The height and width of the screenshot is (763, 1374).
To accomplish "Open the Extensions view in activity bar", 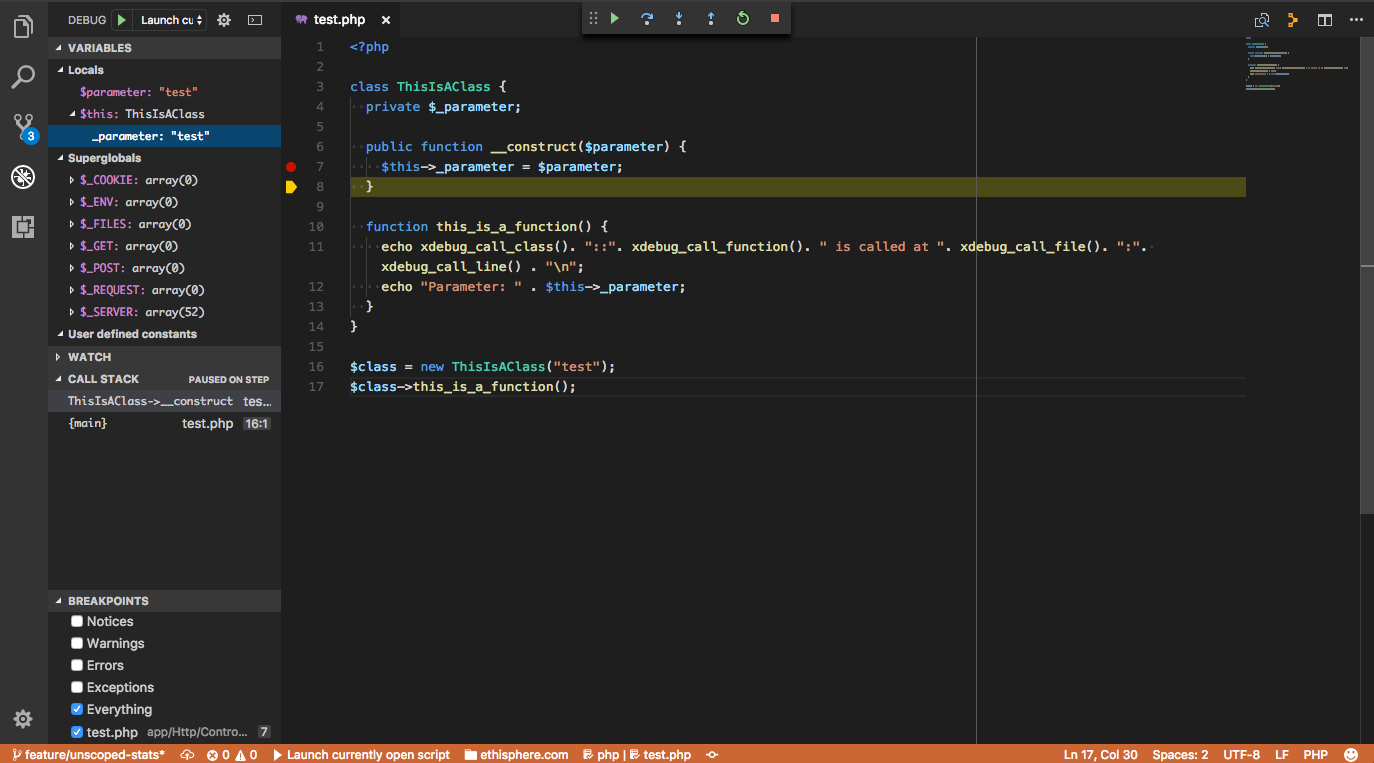I will click(x=23, y=227).
